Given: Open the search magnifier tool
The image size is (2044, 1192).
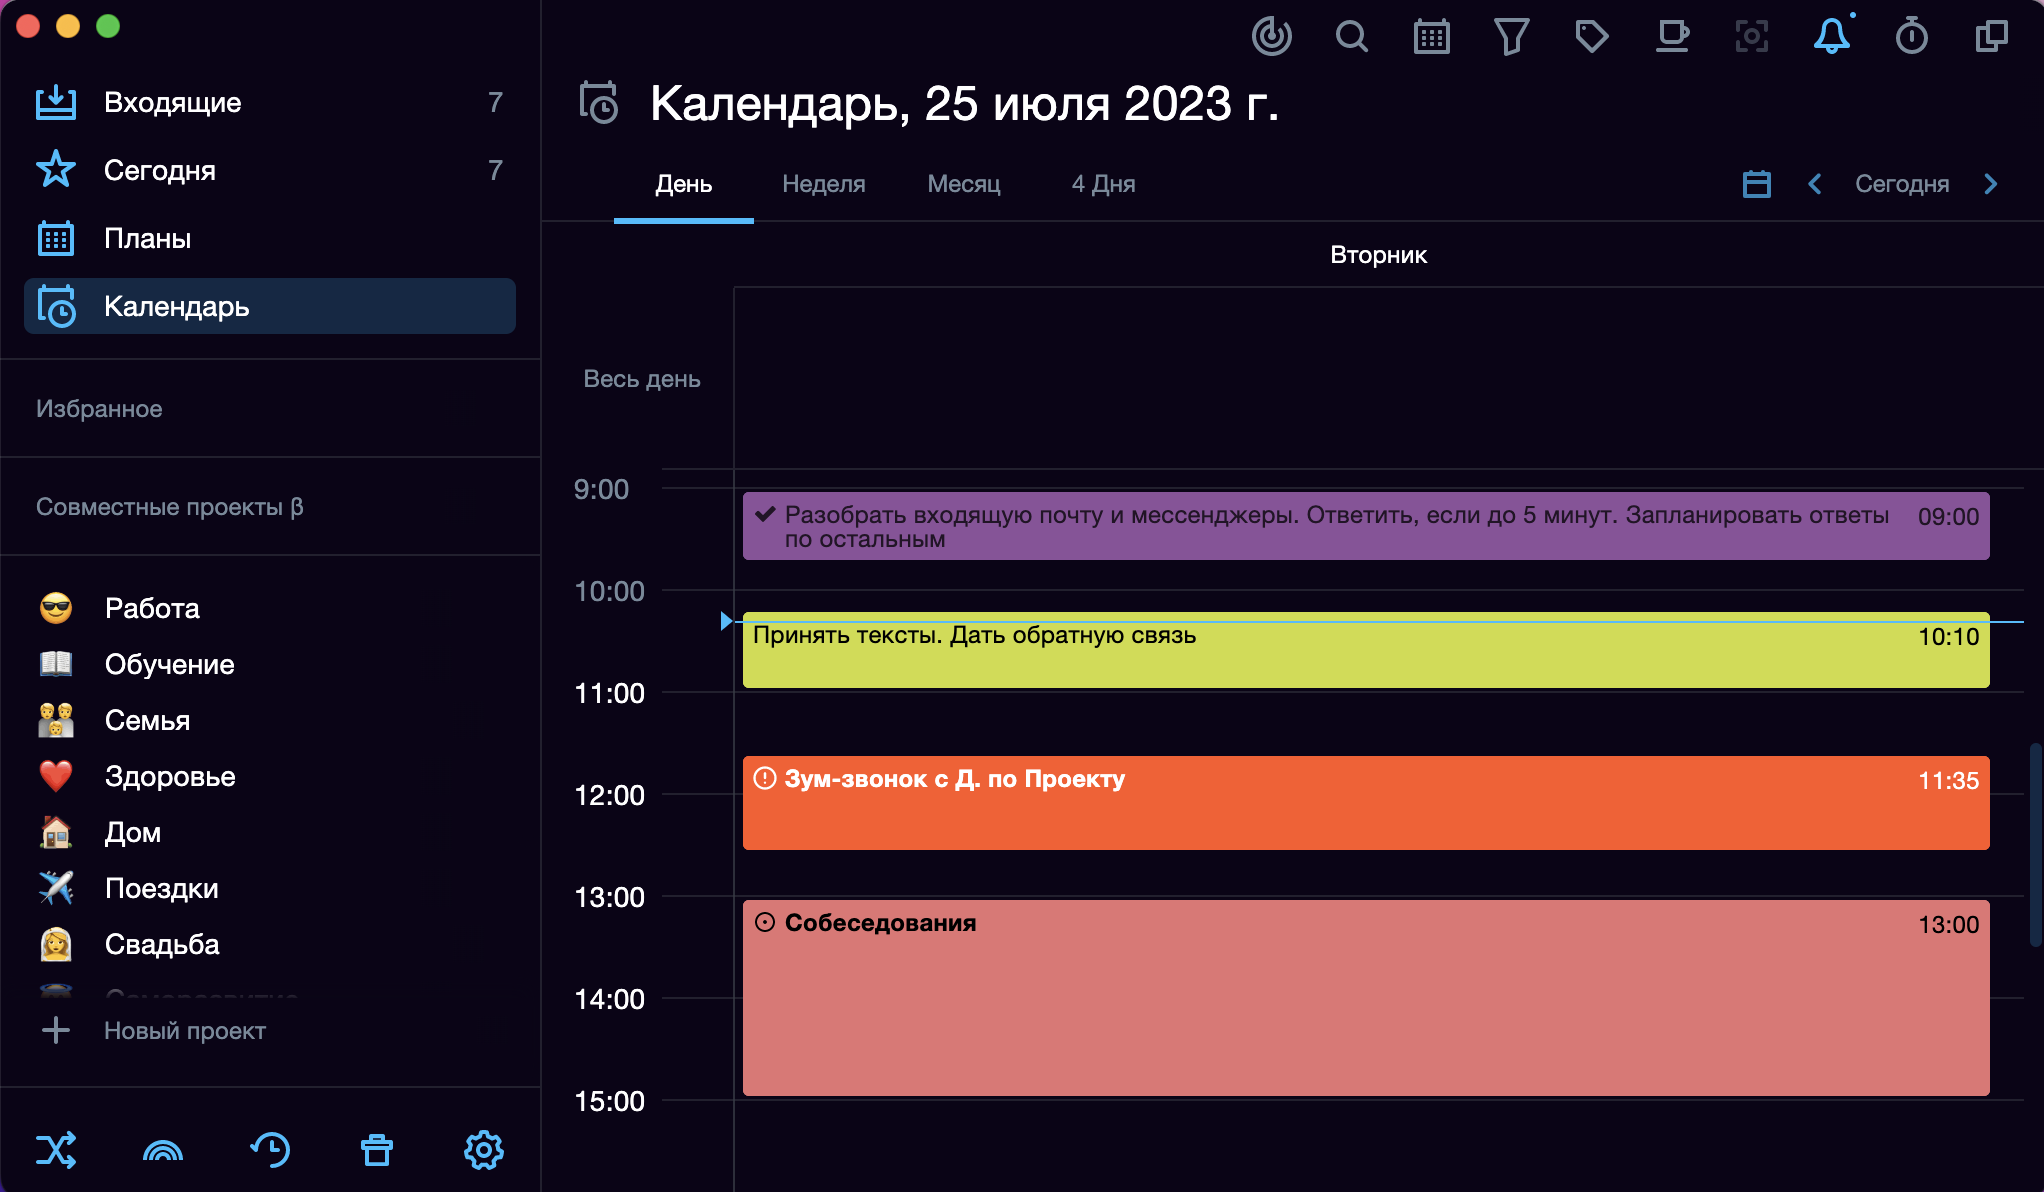Looking at the screenshot, I should (x=1351, y=37).
